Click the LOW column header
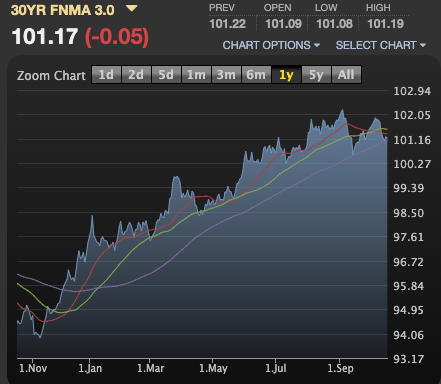 326,8
